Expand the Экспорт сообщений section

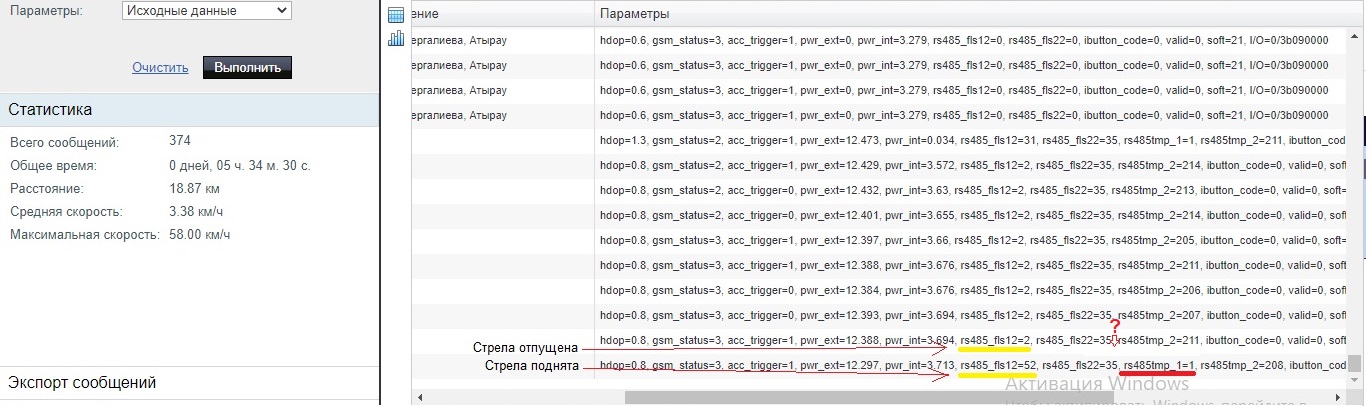(189, 383)
